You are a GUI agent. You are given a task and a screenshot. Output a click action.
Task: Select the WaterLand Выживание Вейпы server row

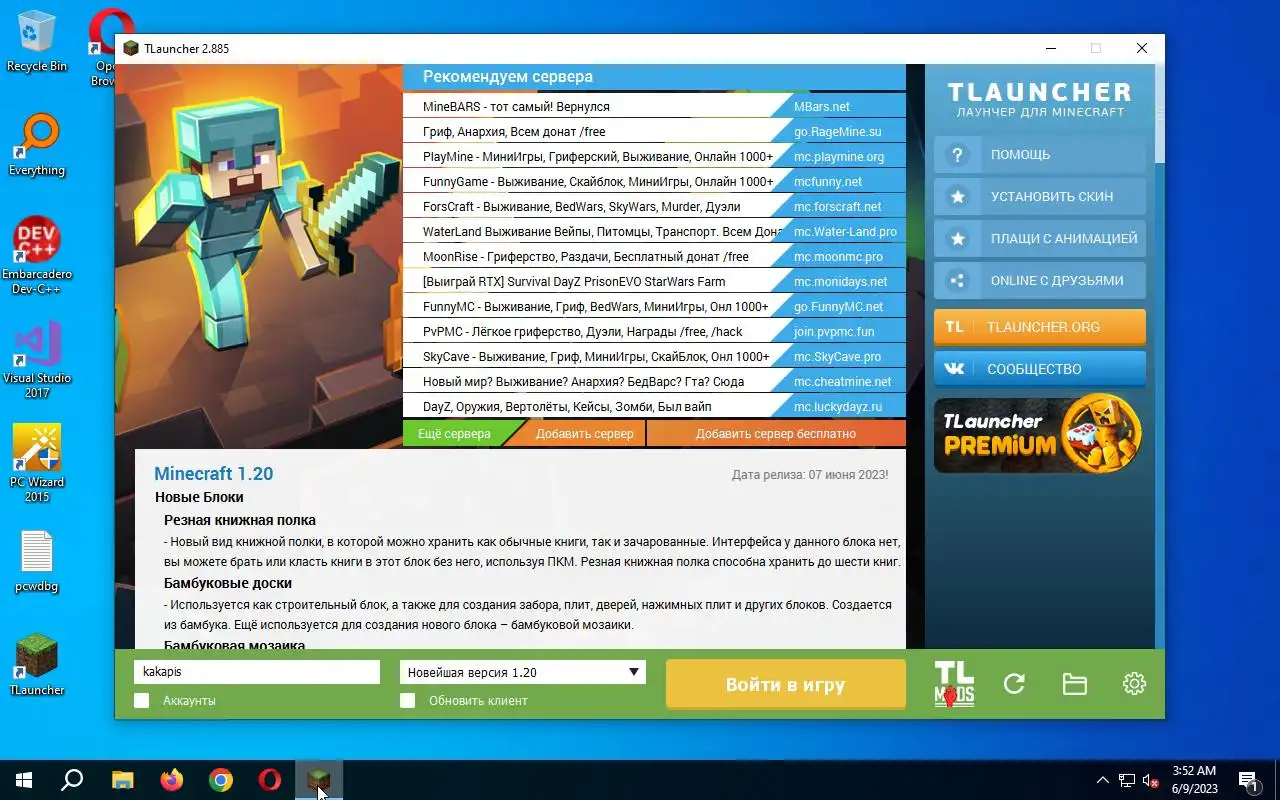click(654, 231)
